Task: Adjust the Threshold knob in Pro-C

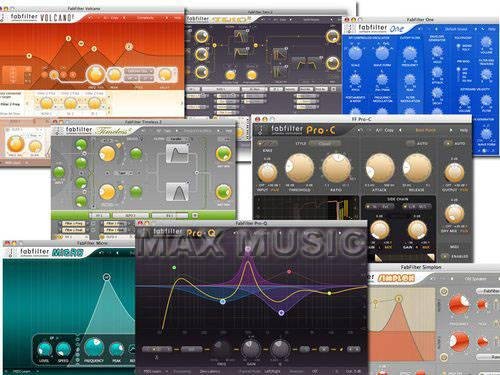Action: [x=299, y=169]
